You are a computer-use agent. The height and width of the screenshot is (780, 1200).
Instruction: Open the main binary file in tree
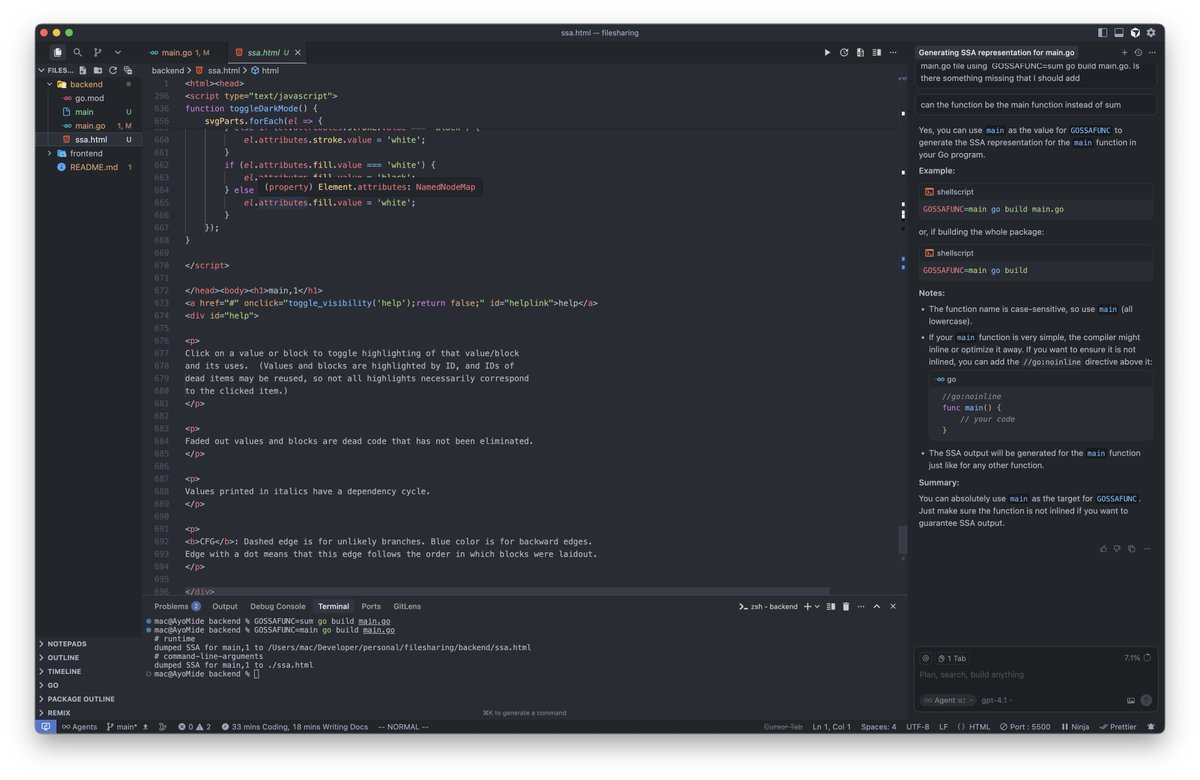coord(89,112)
